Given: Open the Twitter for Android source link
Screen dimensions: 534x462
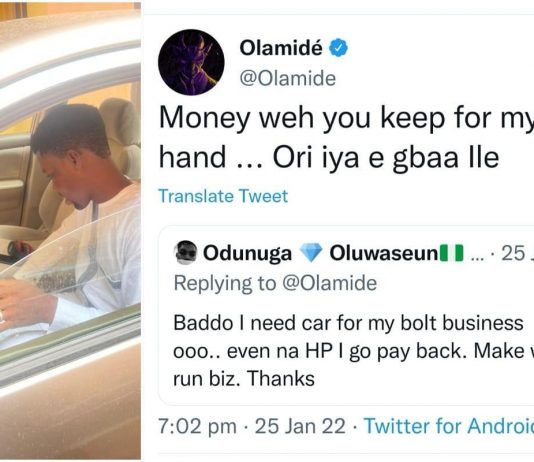Looking at the screenshot, I should pos(449,426).
